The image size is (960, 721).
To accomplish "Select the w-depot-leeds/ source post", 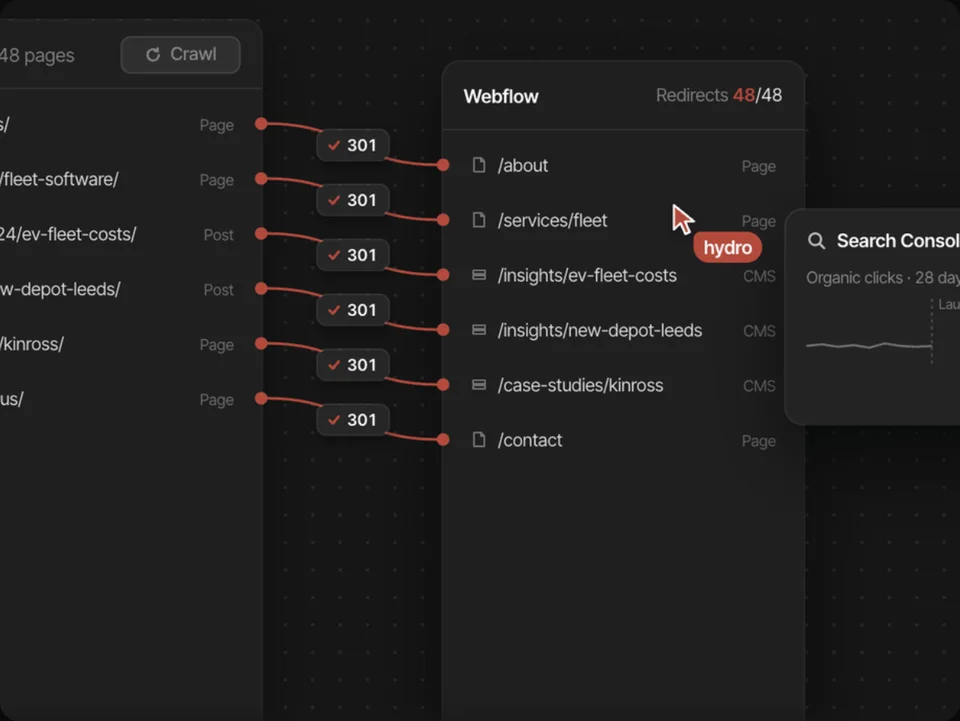I will (130, 289).
